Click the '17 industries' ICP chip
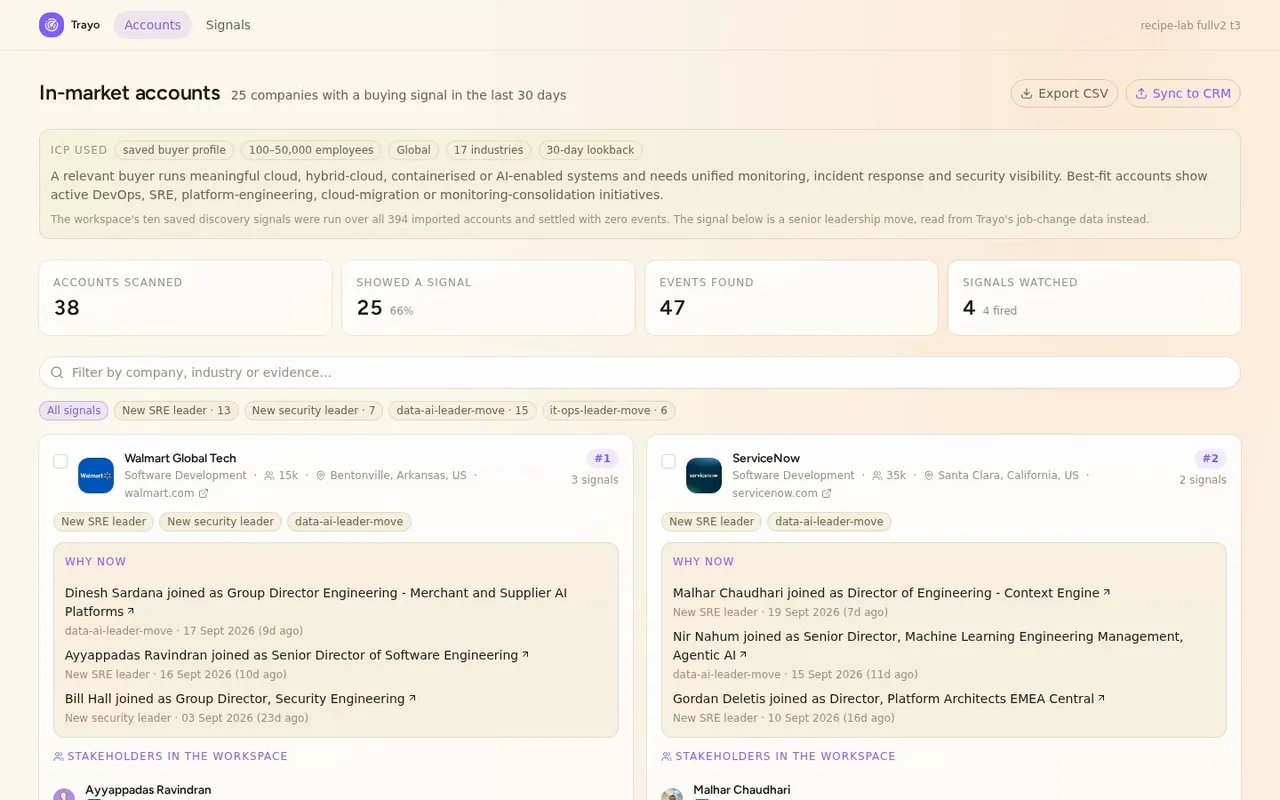The image size is (1280, 800). 488,150
